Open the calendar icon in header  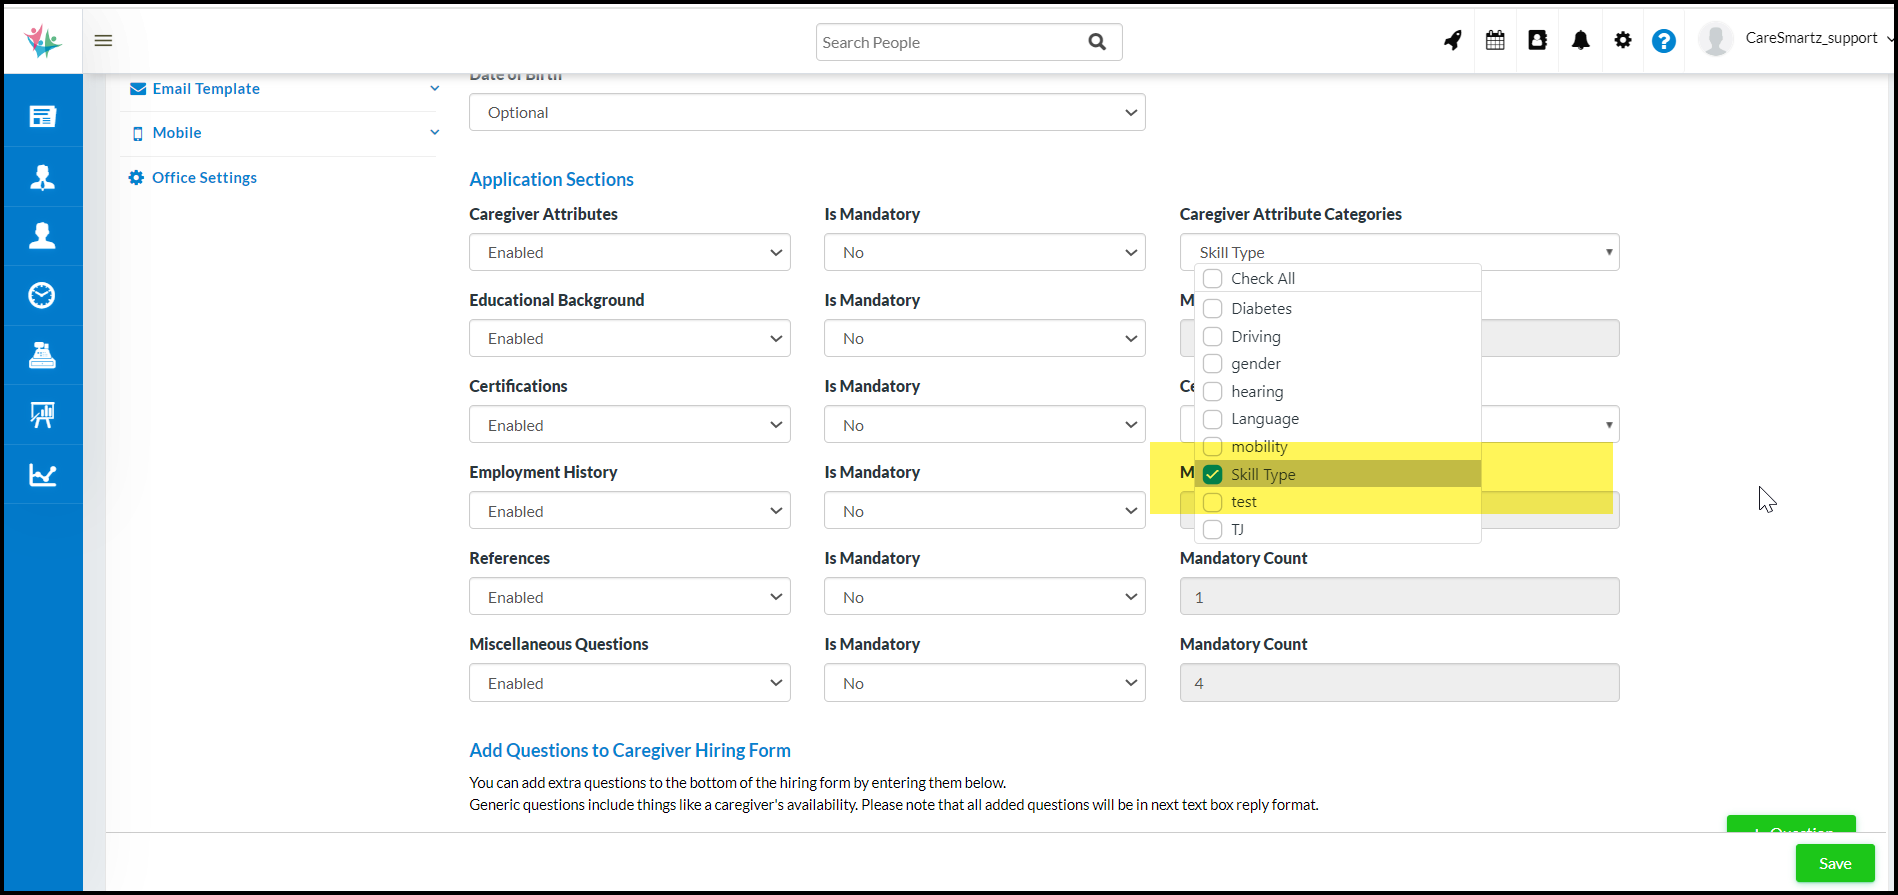tap(1495, 41)
